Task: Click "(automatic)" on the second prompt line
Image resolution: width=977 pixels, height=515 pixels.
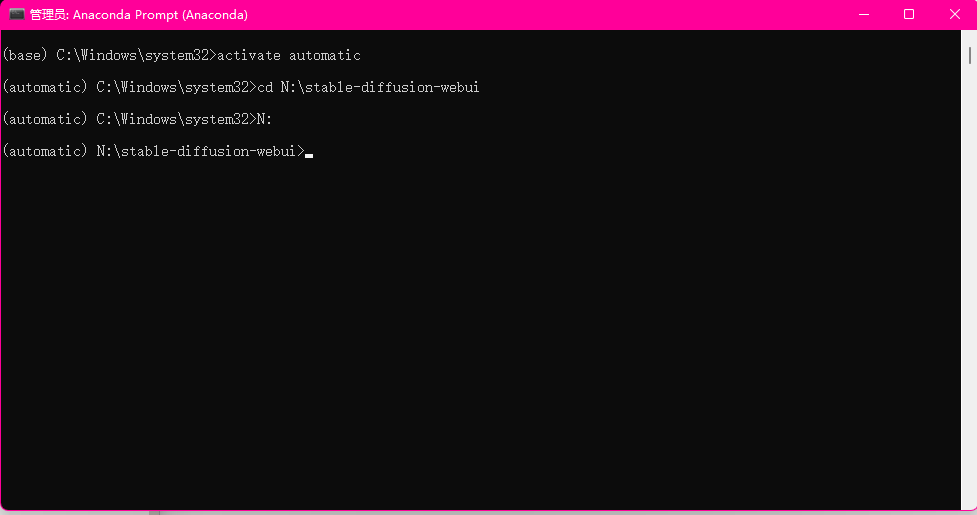Action: click(x=45, y=87)
